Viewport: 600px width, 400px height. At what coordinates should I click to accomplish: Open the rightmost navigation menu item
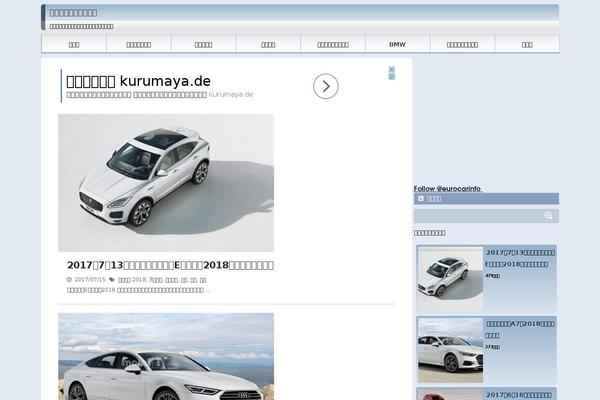pos(527,44)
